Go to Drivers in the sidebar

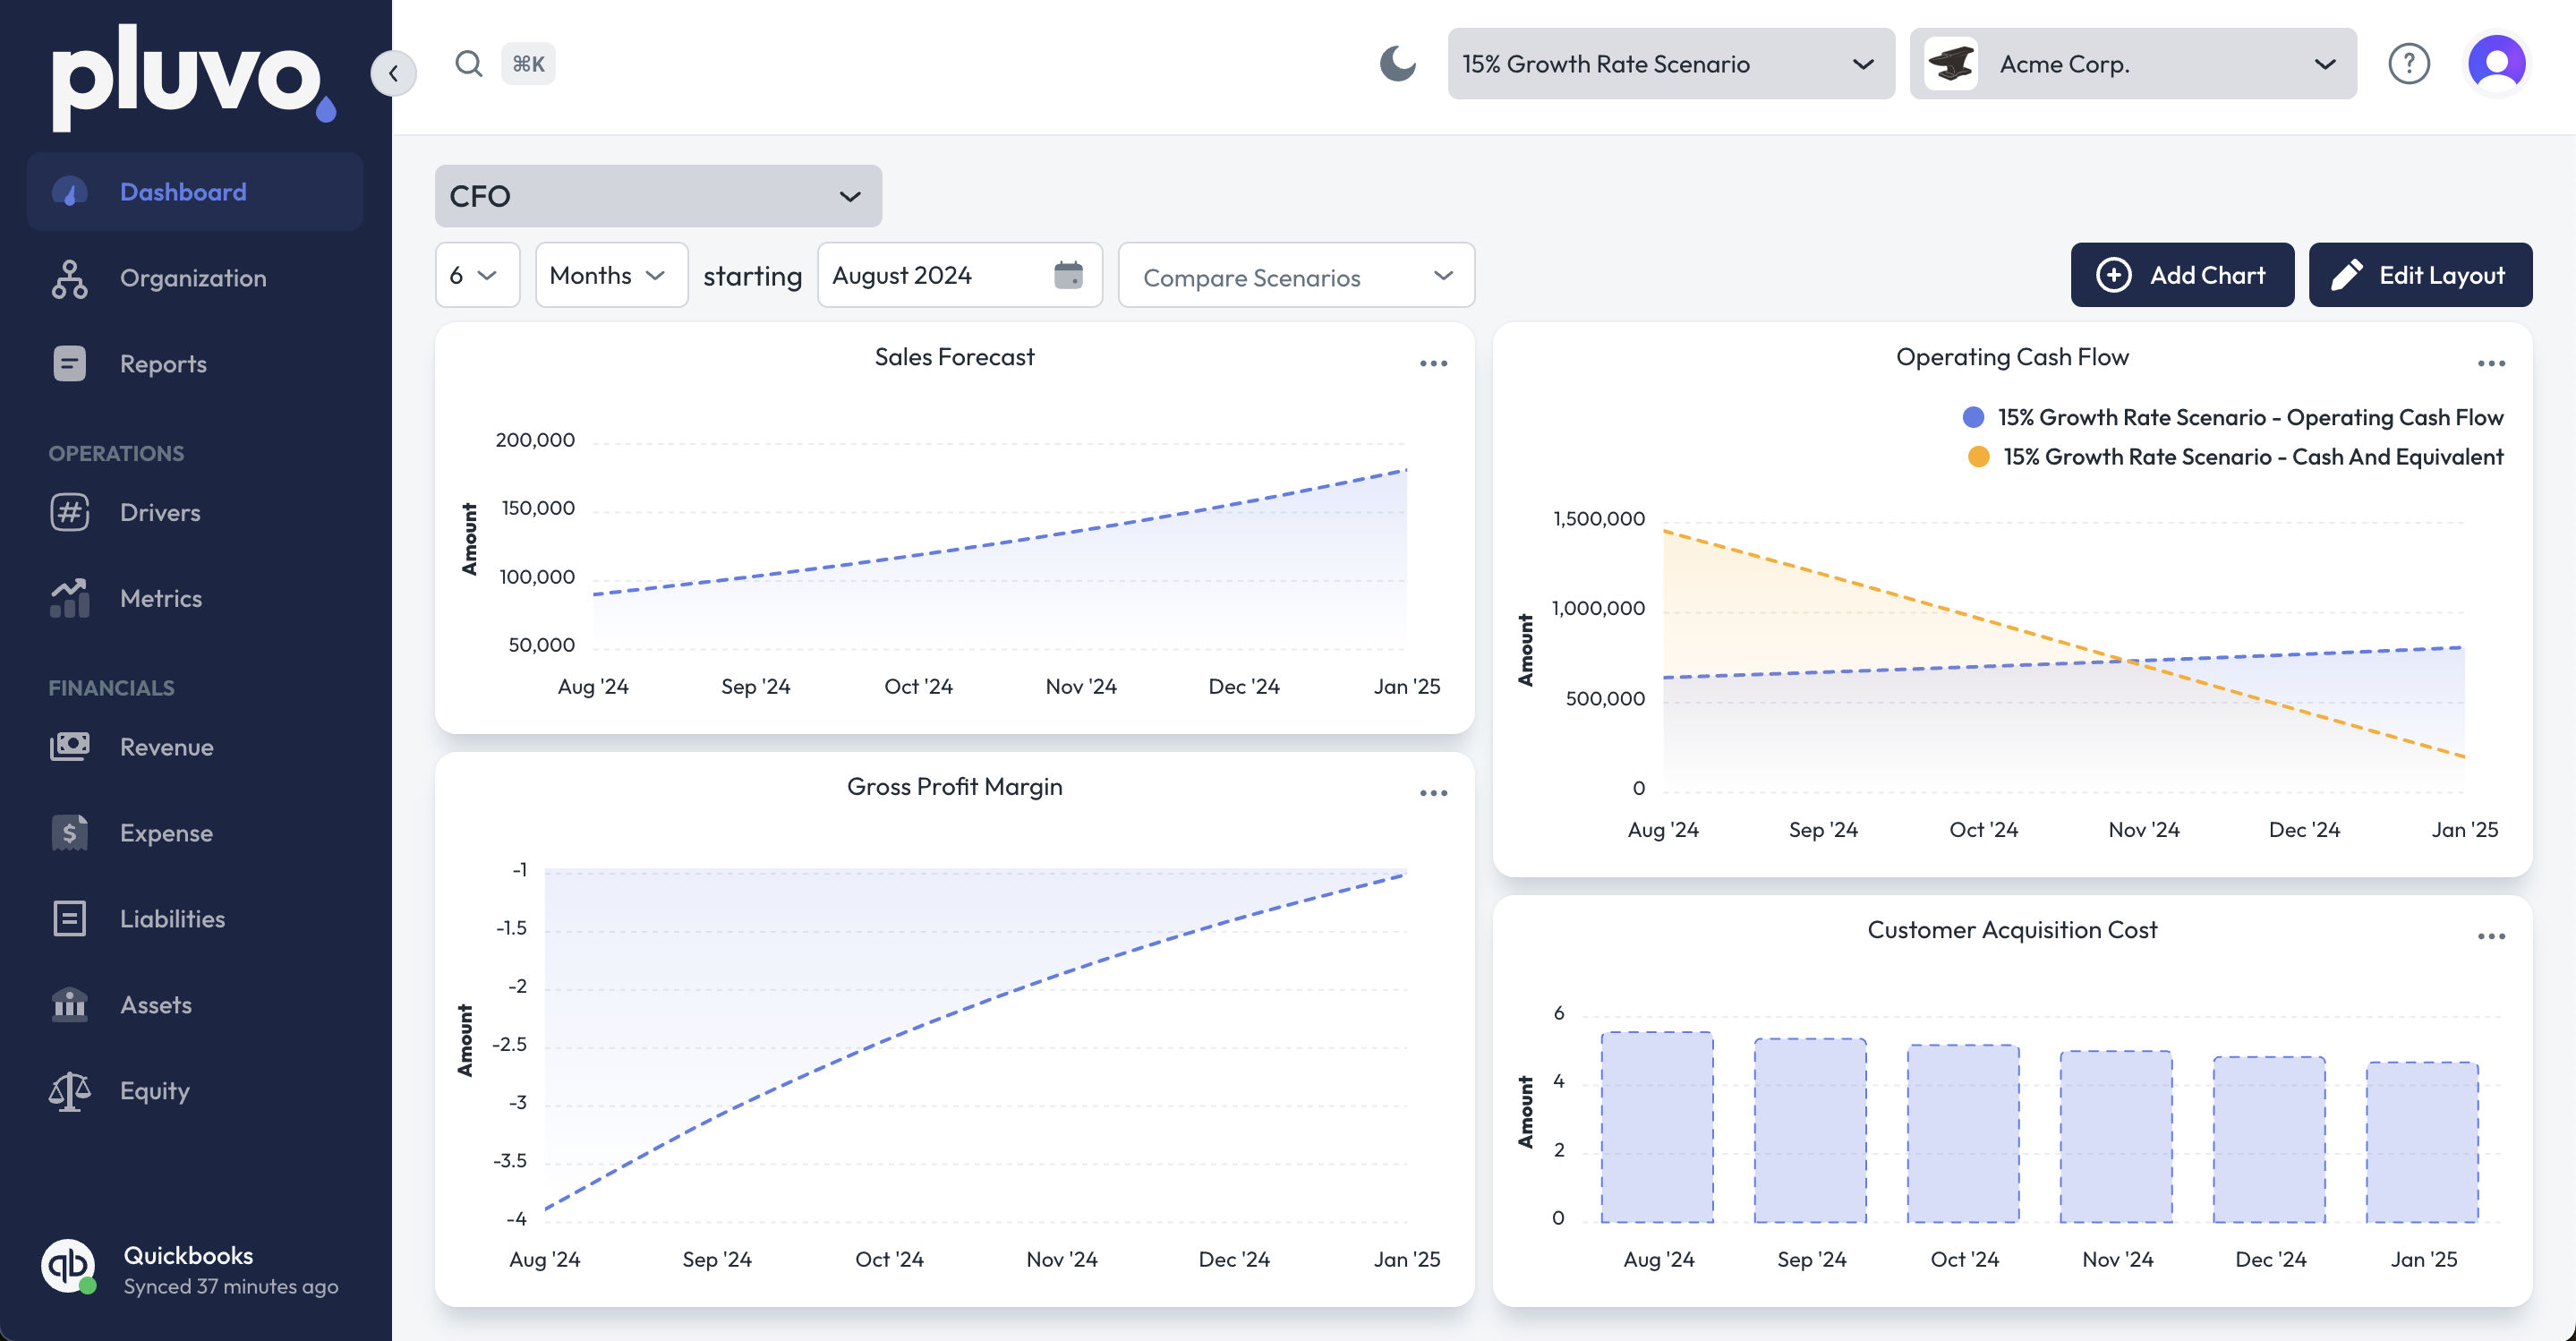[x=160, y=512]
